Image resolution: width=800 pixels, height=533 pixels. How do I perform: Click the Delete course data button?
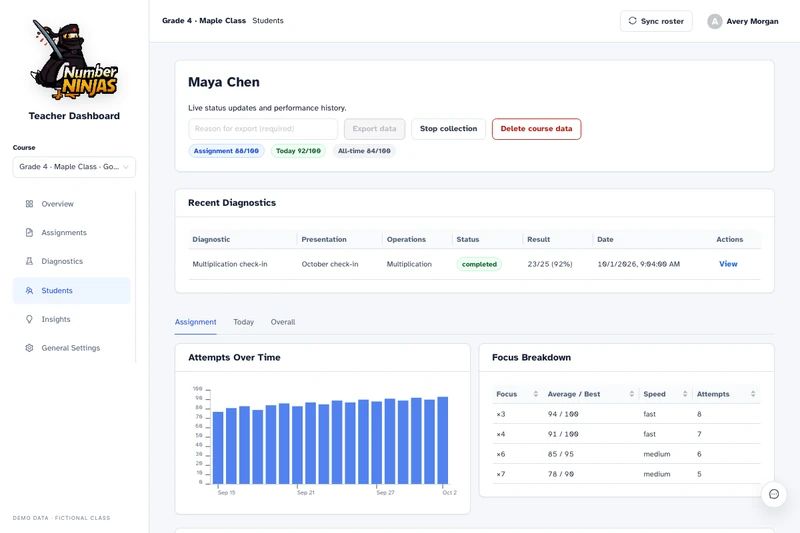pyautogui.click(x=536, y=129)
